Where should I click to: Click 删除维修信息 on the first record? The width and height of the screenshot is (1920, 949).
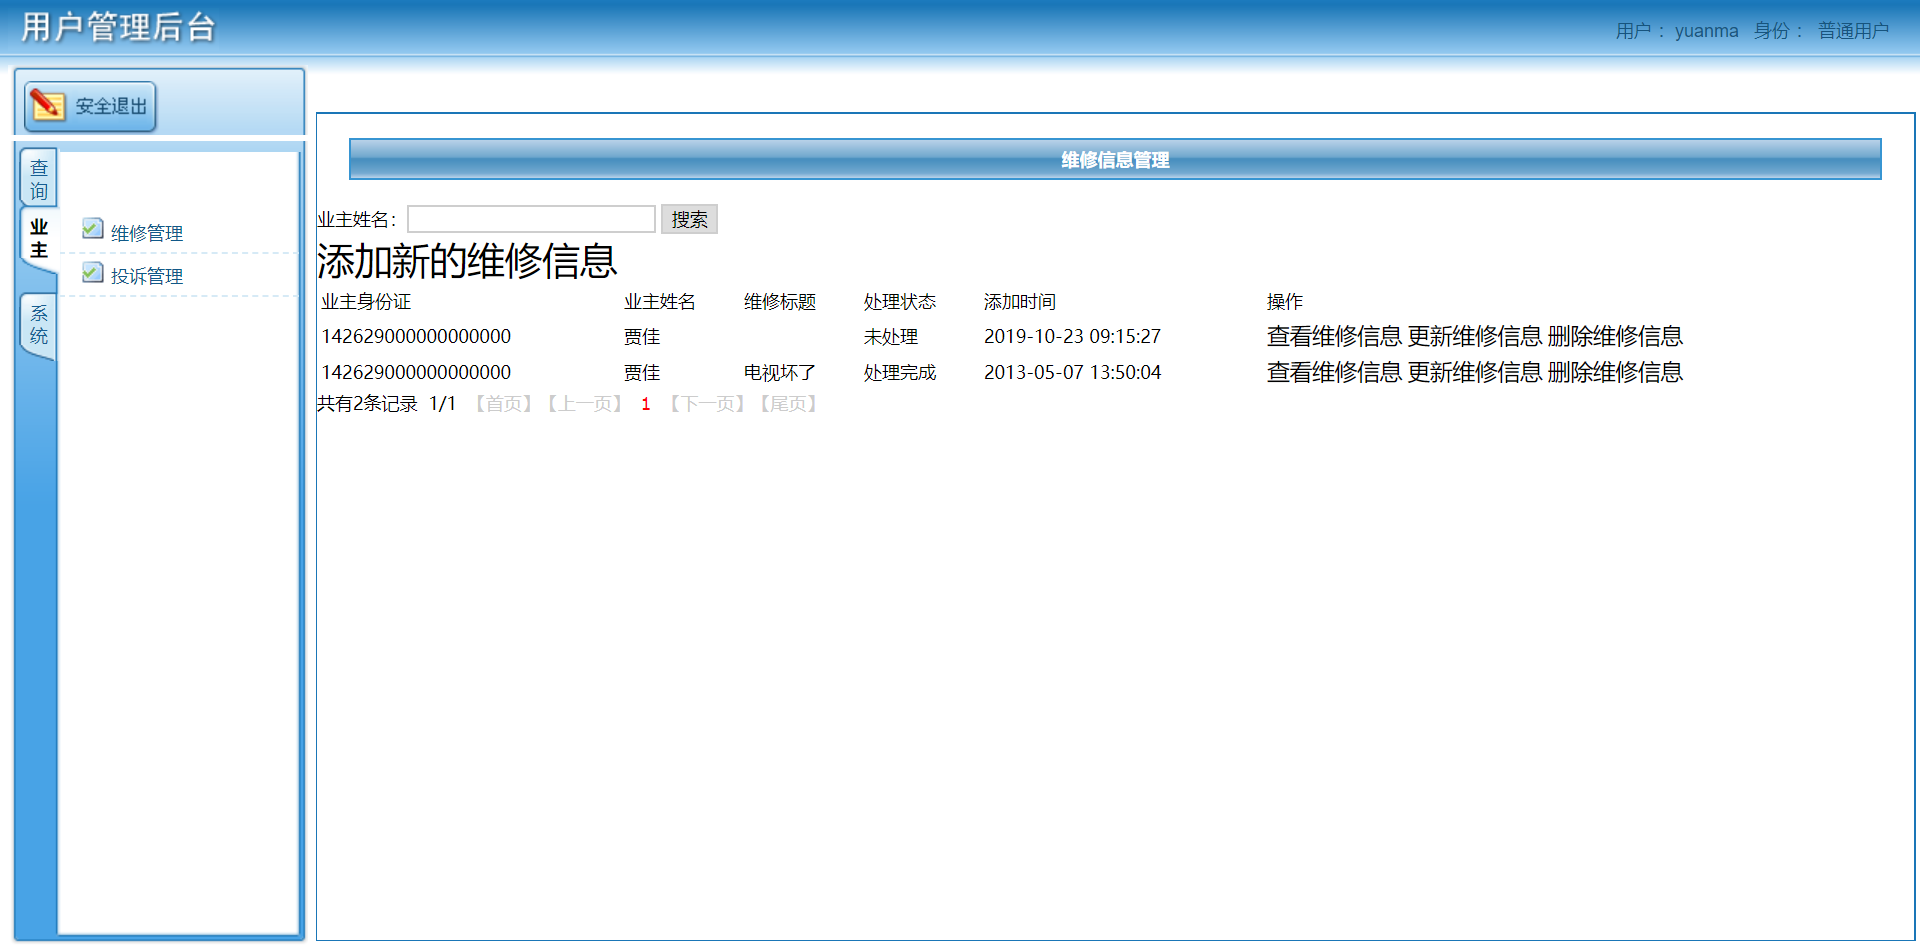click(x=1617, y=336)
